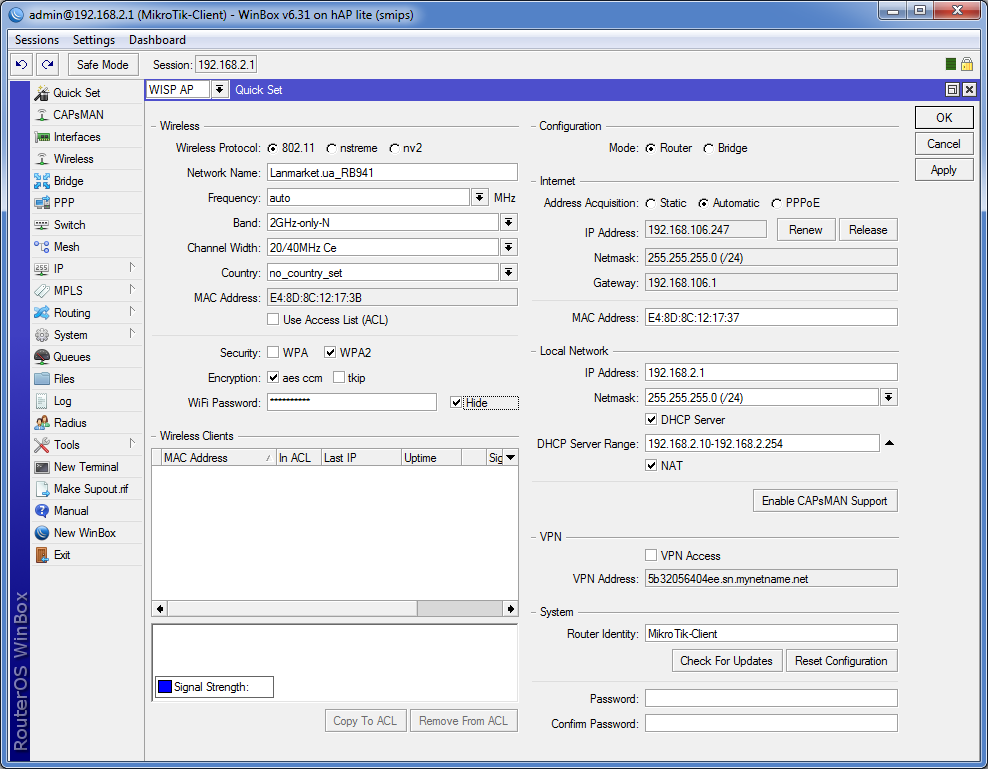Enable VPN Access checkbox
The height and width of the screenshot is (769, 988).
click(652, 555)
